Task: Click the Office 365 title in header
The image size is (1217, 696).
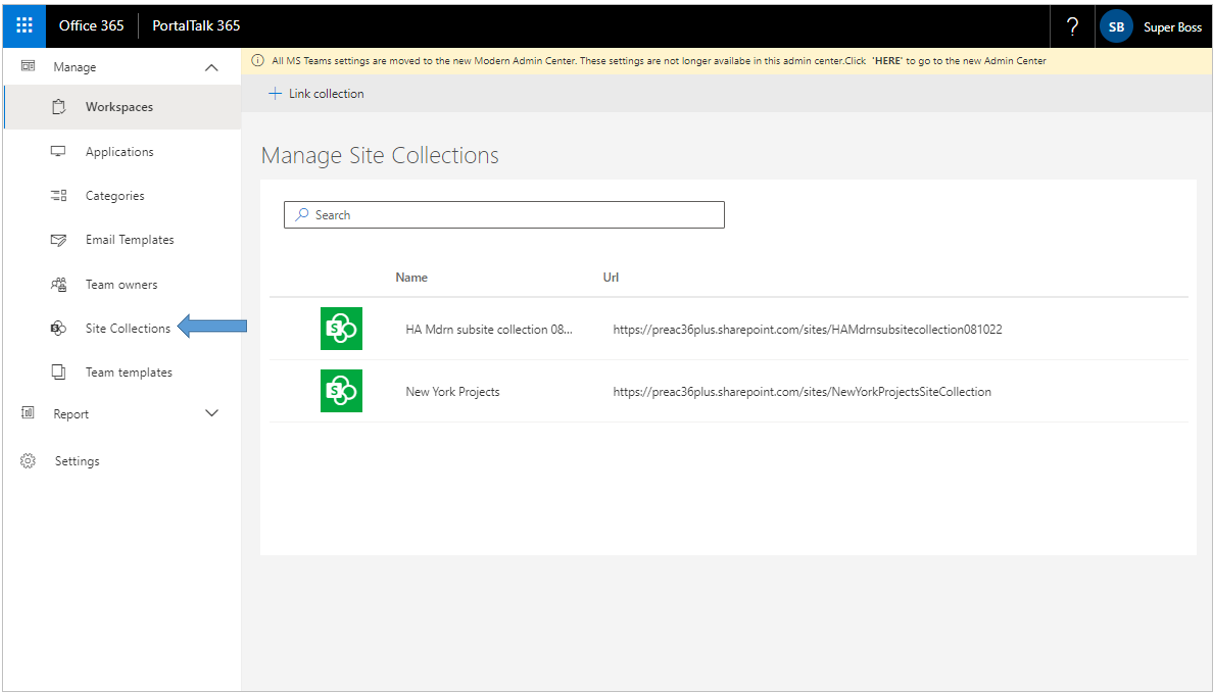Action: tap(91, 26)
